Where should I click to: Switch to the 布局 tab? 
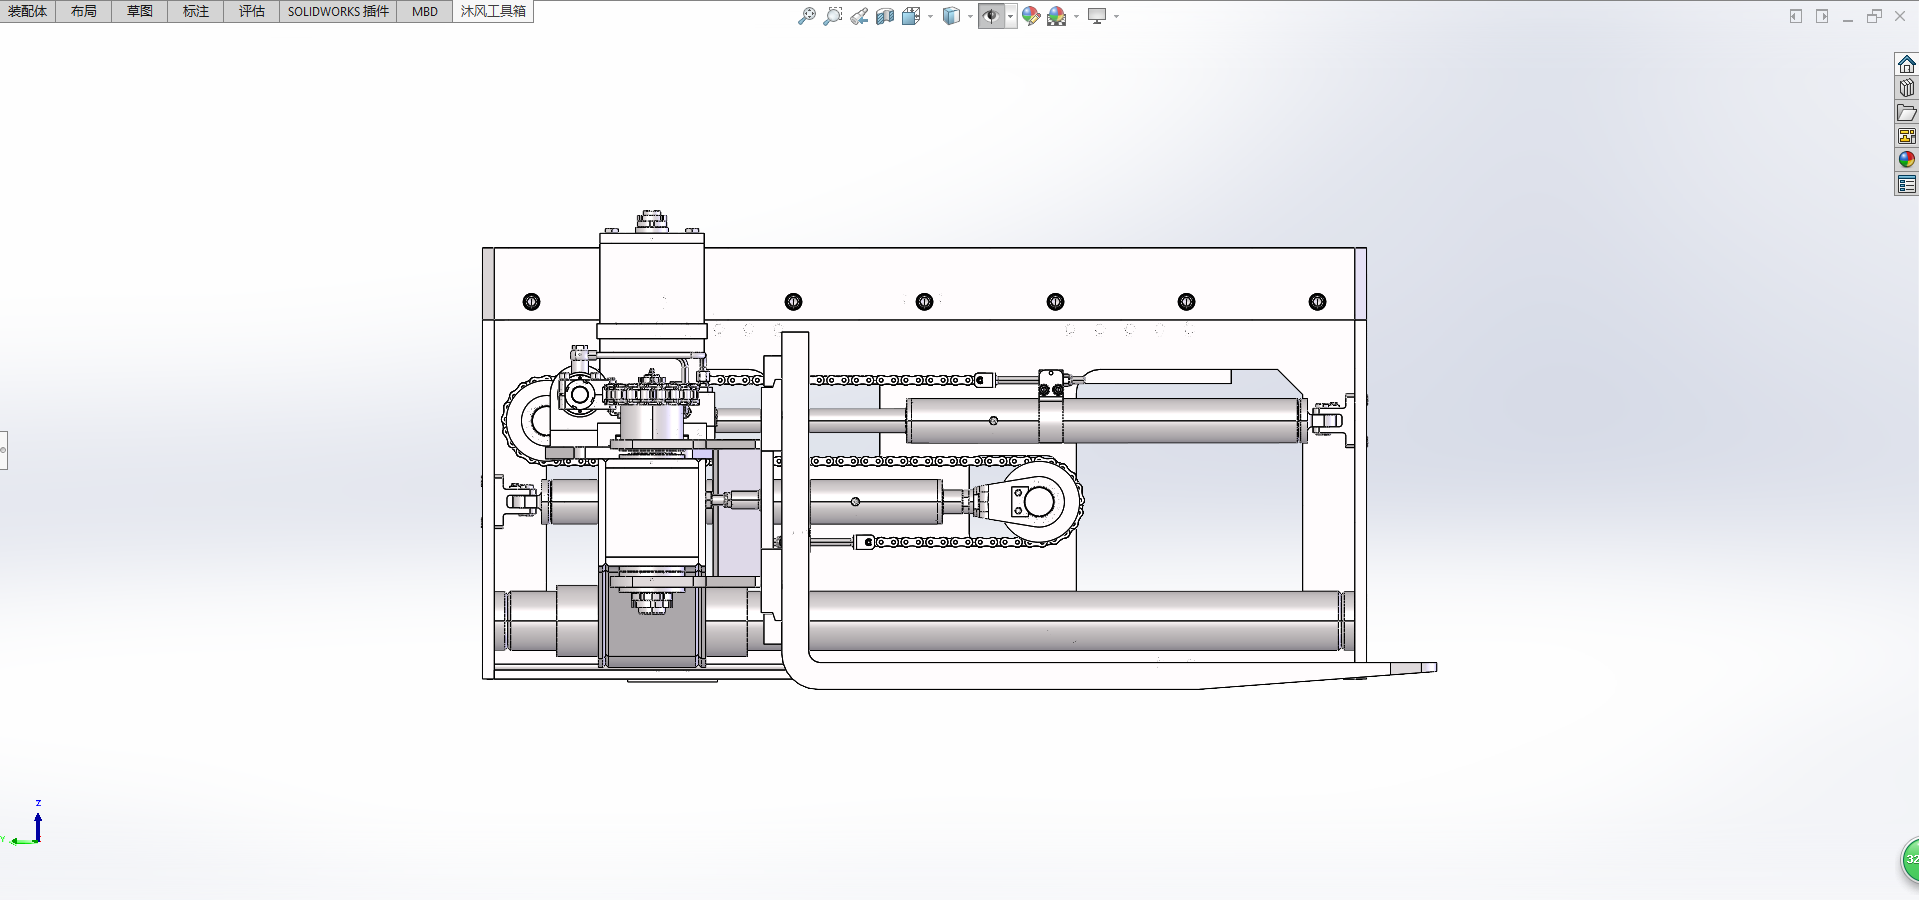(84, 11)
